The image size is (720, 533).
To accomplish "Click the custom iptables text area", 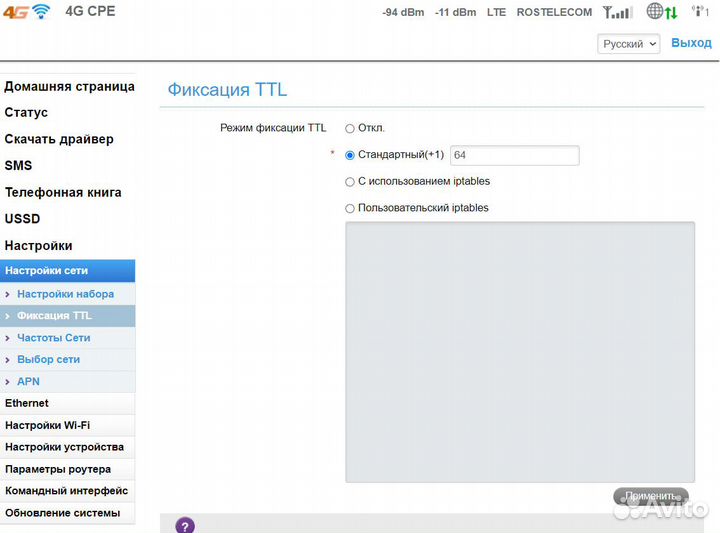I will pyautogui.click(x=520, y=352).
